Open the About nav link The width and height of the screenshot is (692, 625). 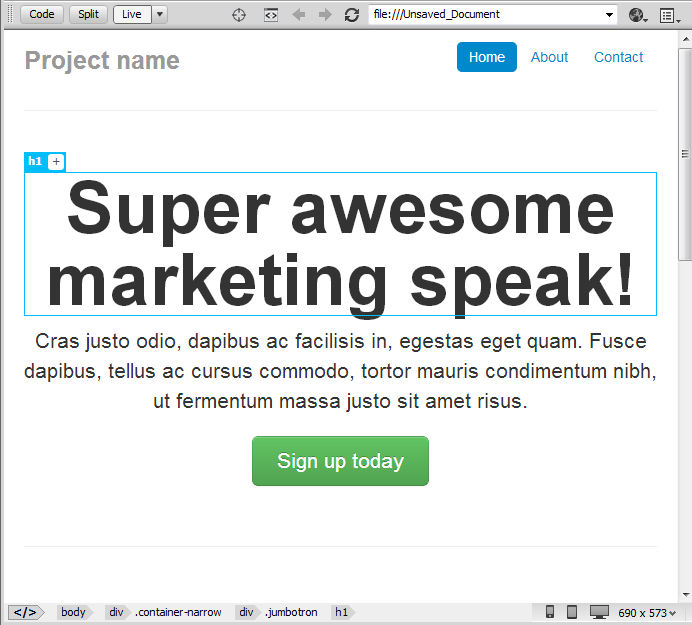[x=549, y=57]
